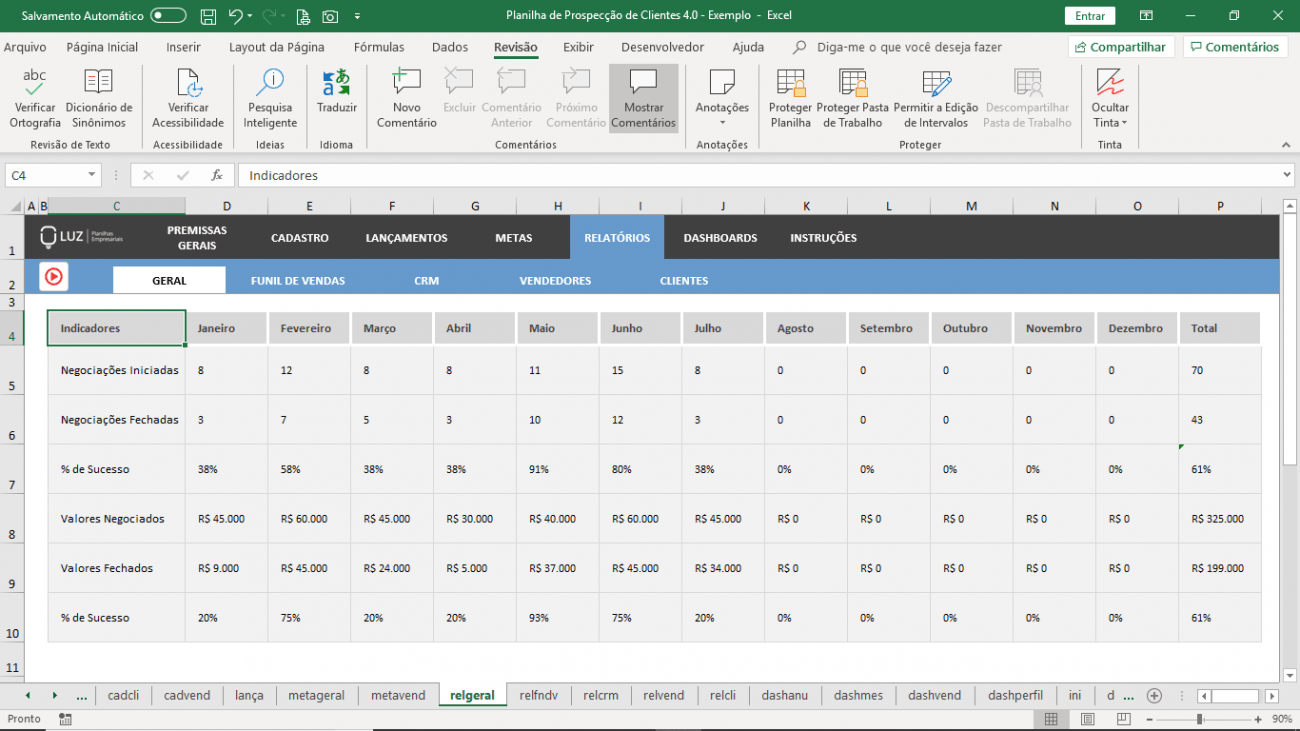
Task: Click the Entrar button
Action: [x=1089, y=15]
